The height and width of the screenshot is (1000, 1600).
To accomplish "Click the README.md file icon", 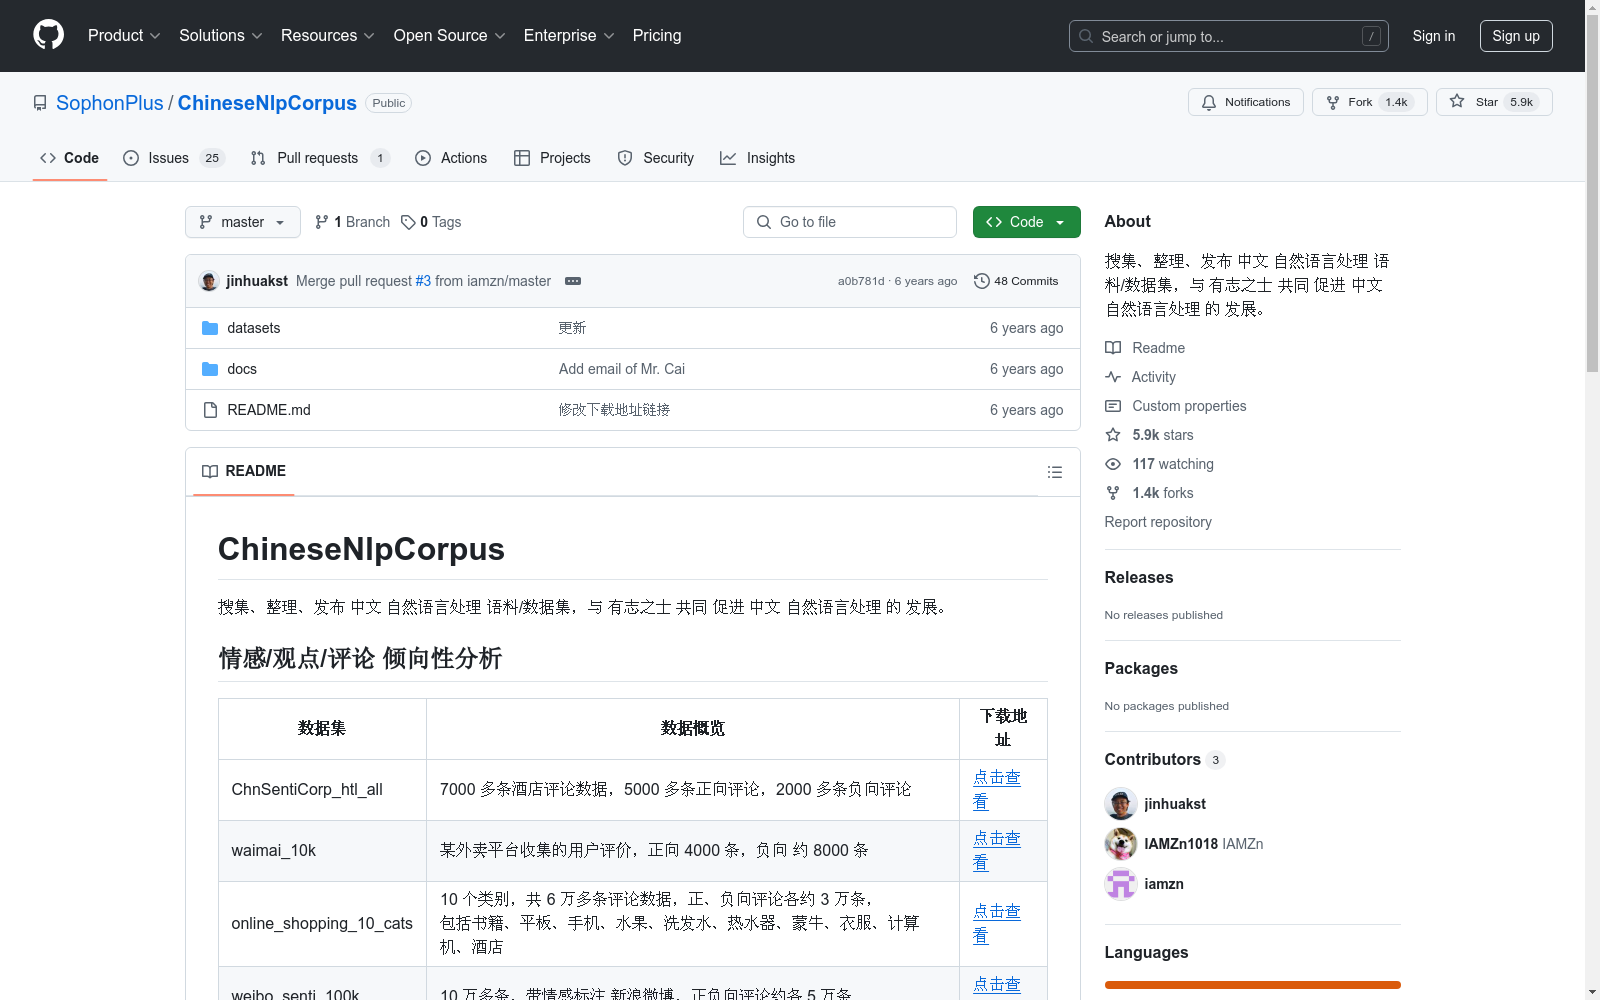I will coord(210,410).
